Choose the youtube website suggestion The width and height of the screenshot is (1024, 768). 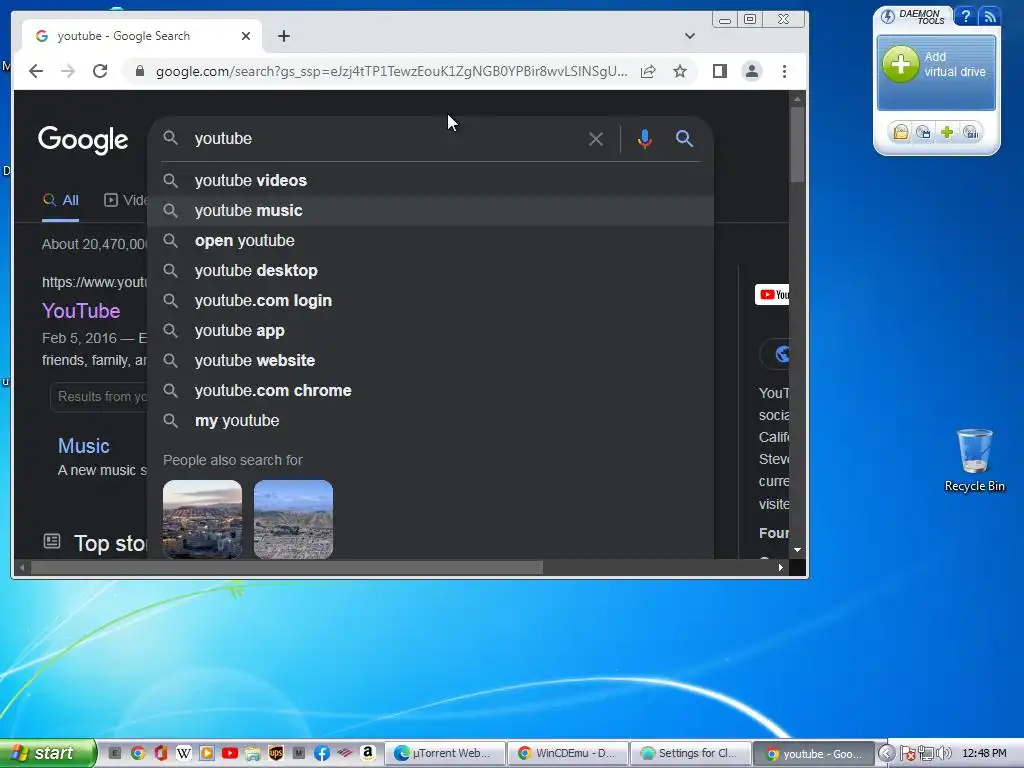coord(430,360)
